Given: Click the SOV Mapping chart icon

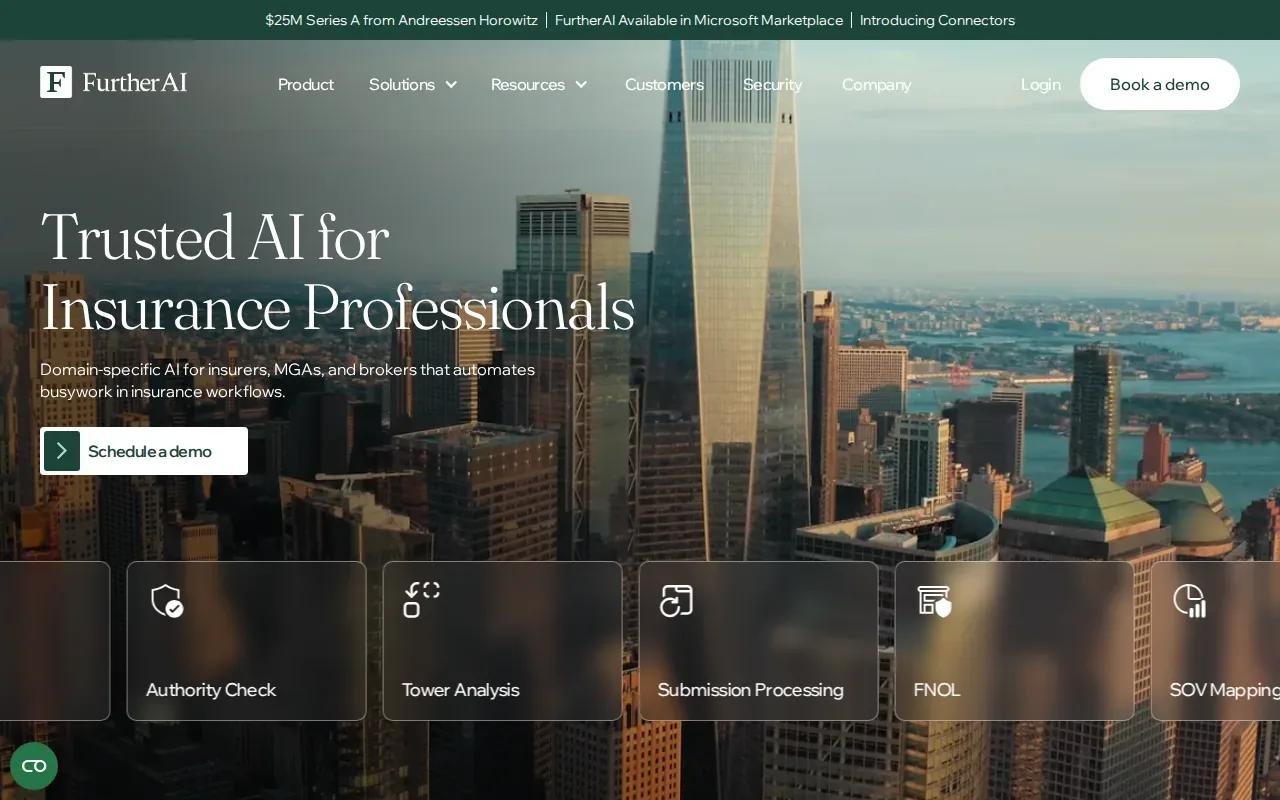Looking at the screenshot, I should tap(1190, 601).
